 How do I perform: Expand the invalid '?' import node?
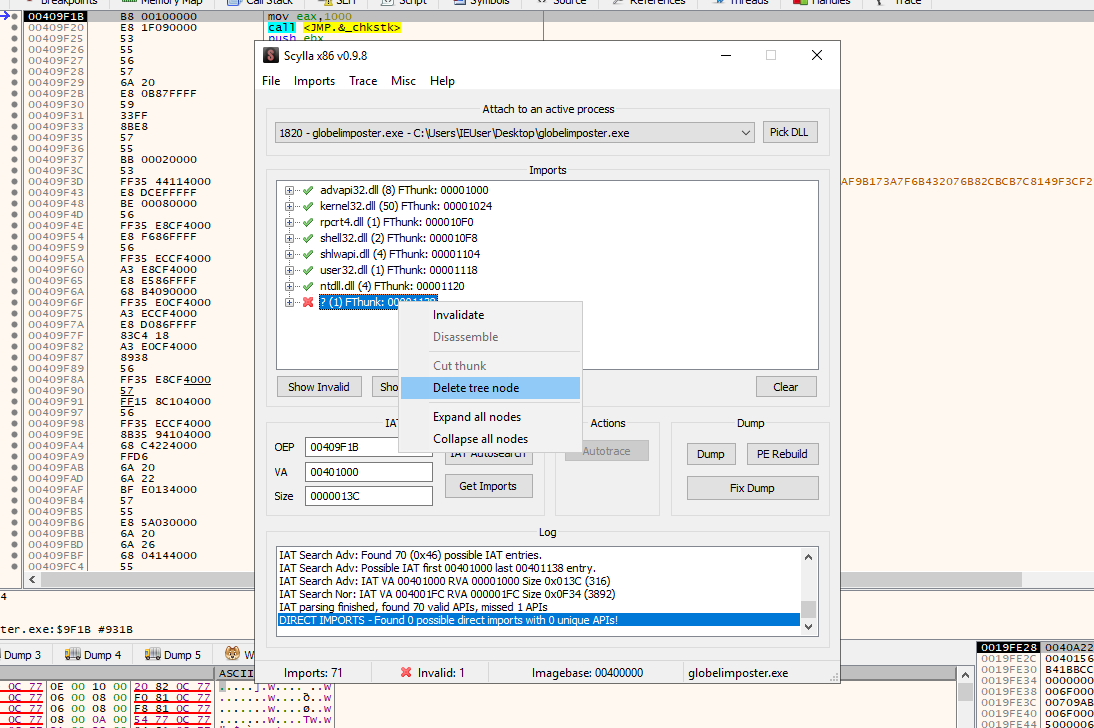pos(289,302)
